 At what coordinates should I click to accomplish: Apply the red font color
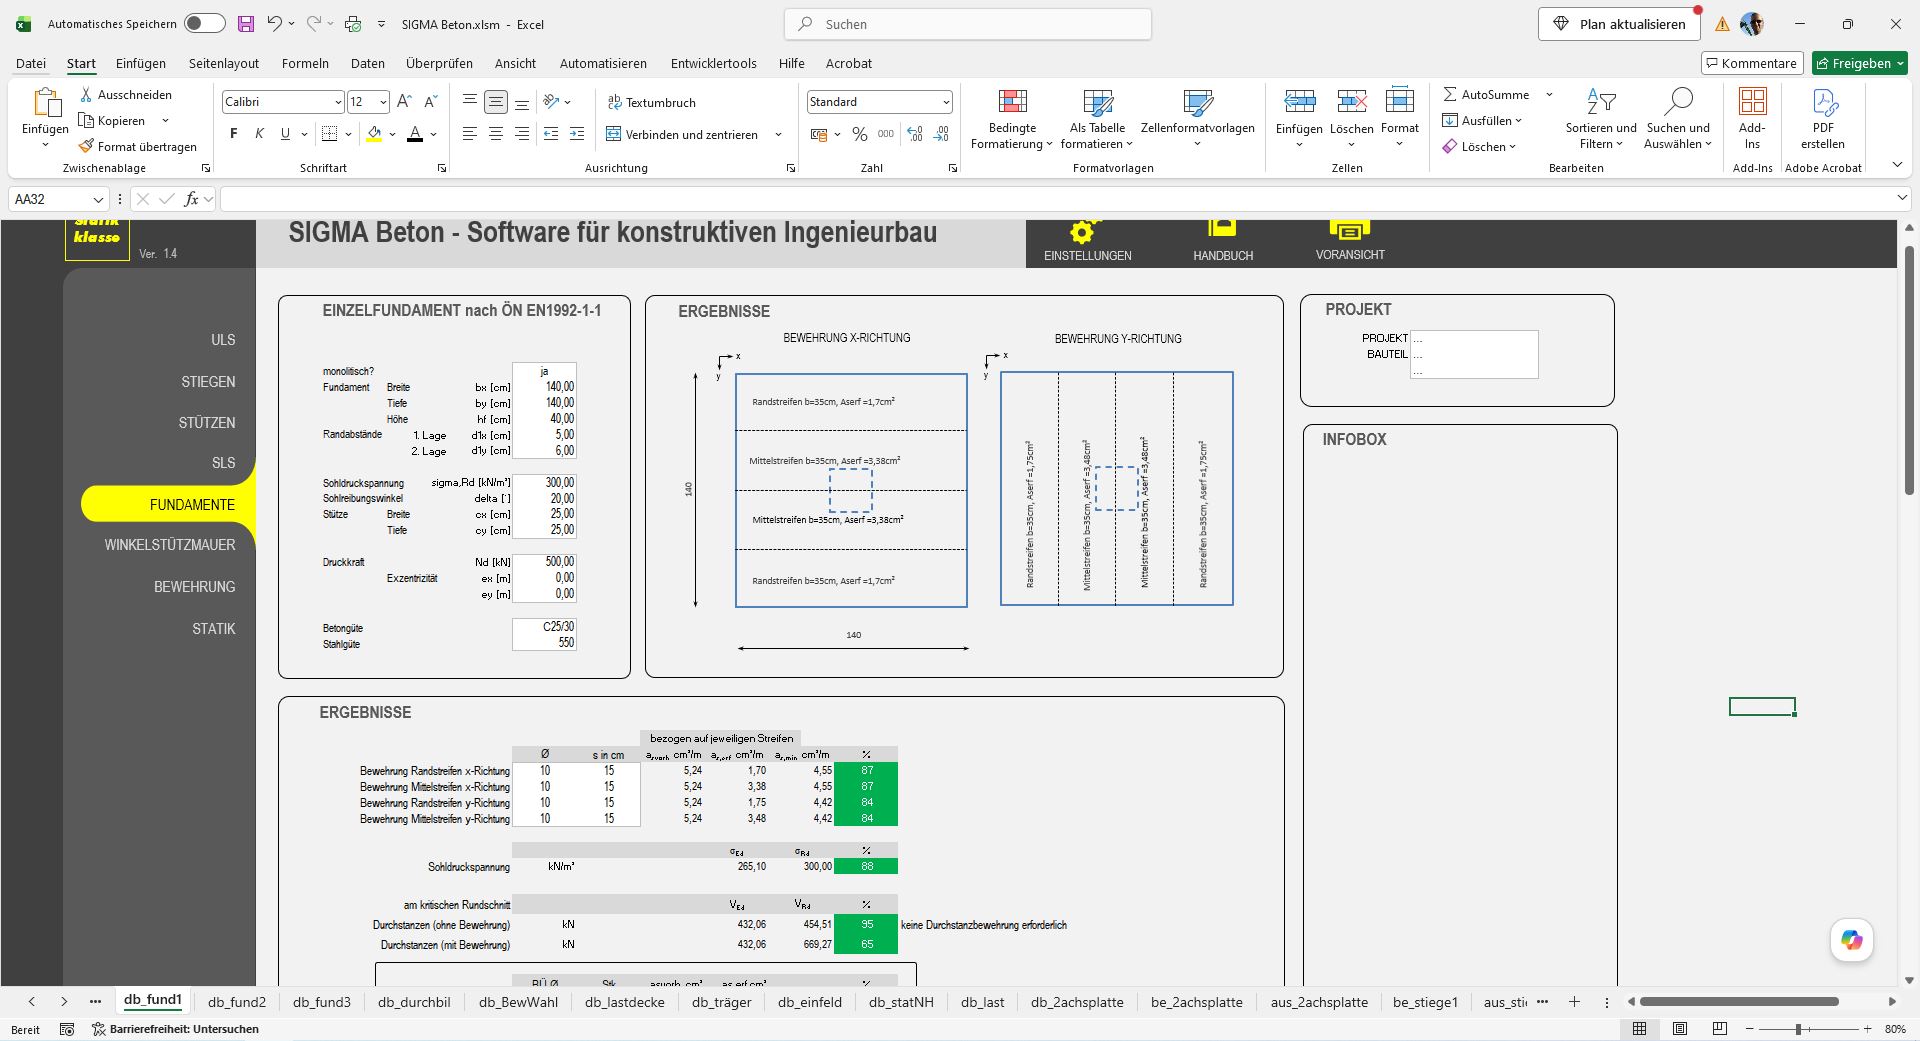415,134
